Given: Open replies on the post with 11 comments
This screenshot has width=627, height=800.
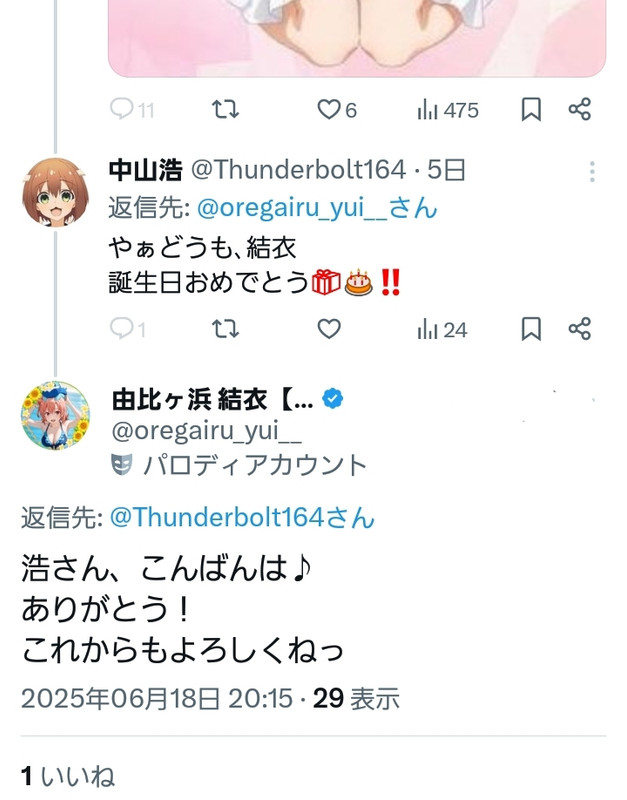Looking at the screenshot, I should 132,110.
